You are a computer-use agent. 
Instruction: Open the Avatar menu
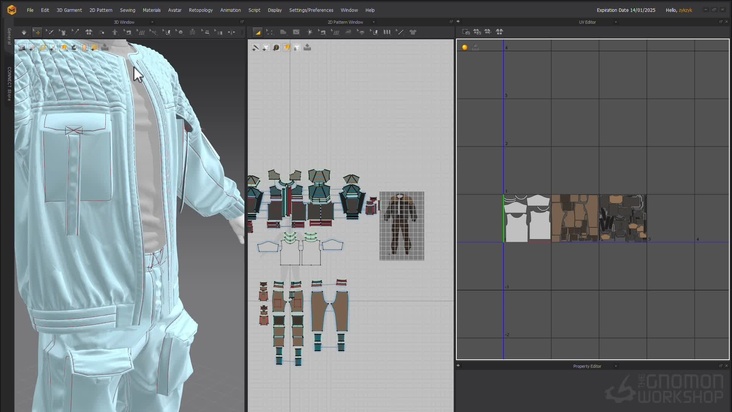tap(175, 10)
